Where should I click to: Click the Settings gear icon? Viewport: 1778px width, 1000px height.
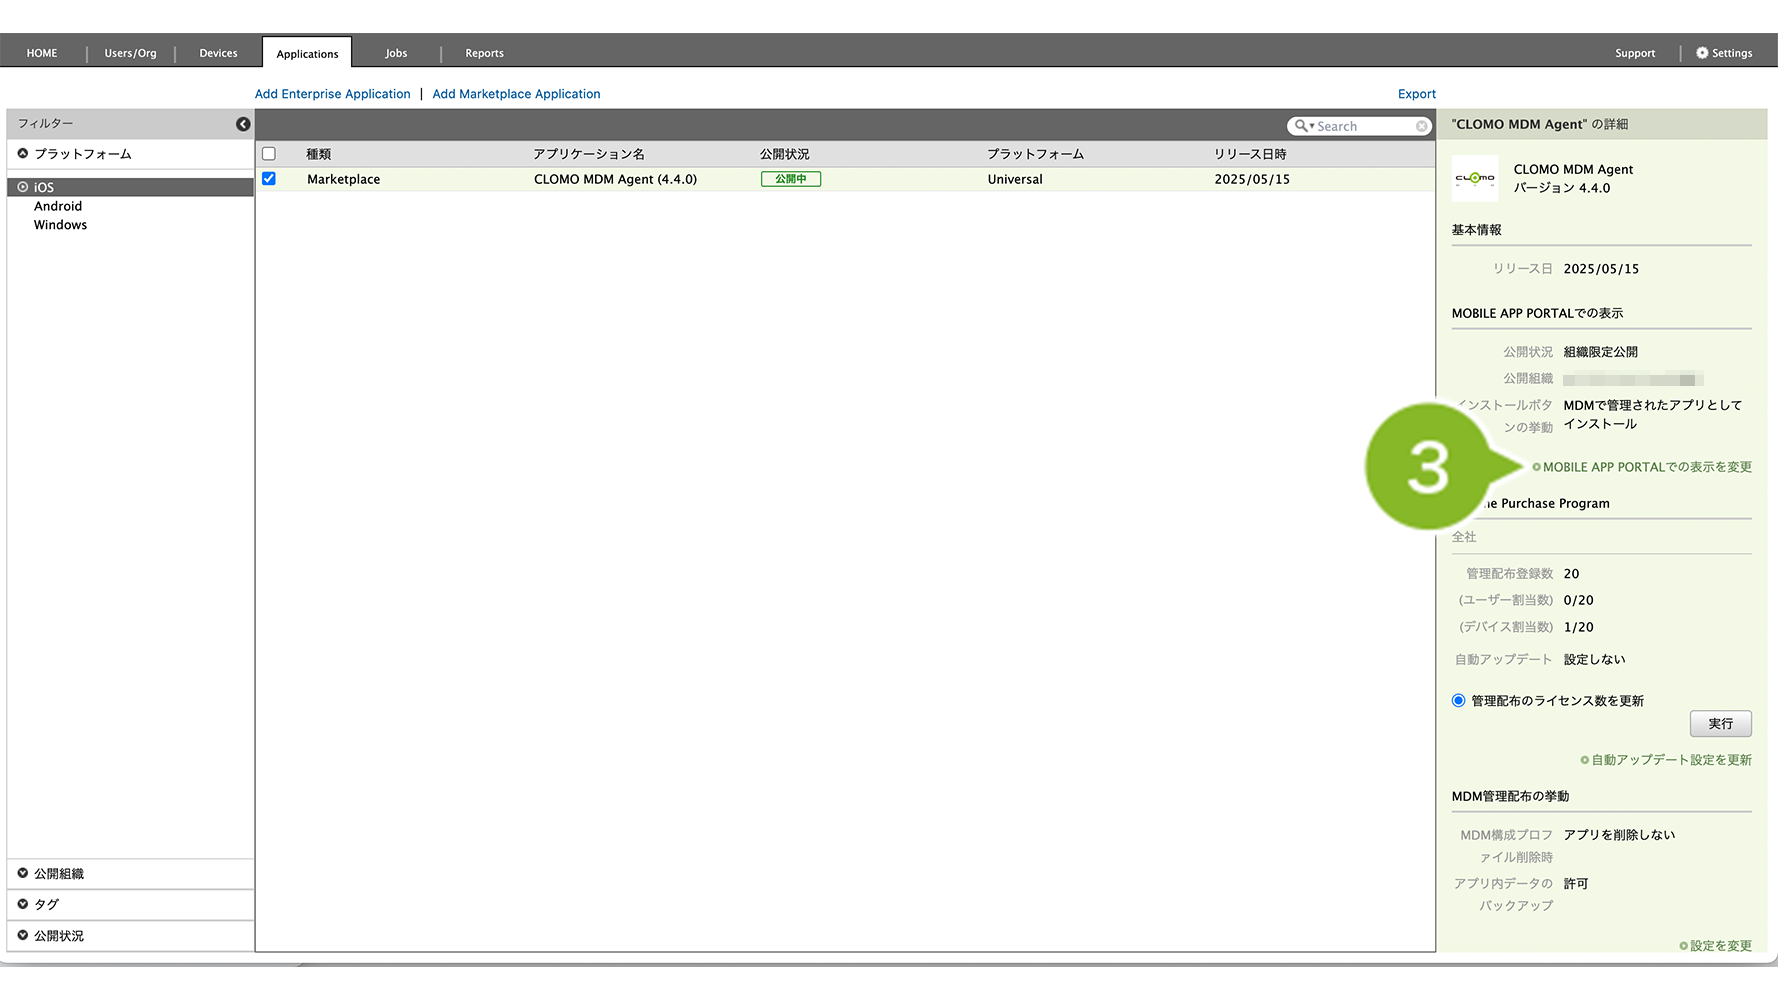tap(1702, 53)
